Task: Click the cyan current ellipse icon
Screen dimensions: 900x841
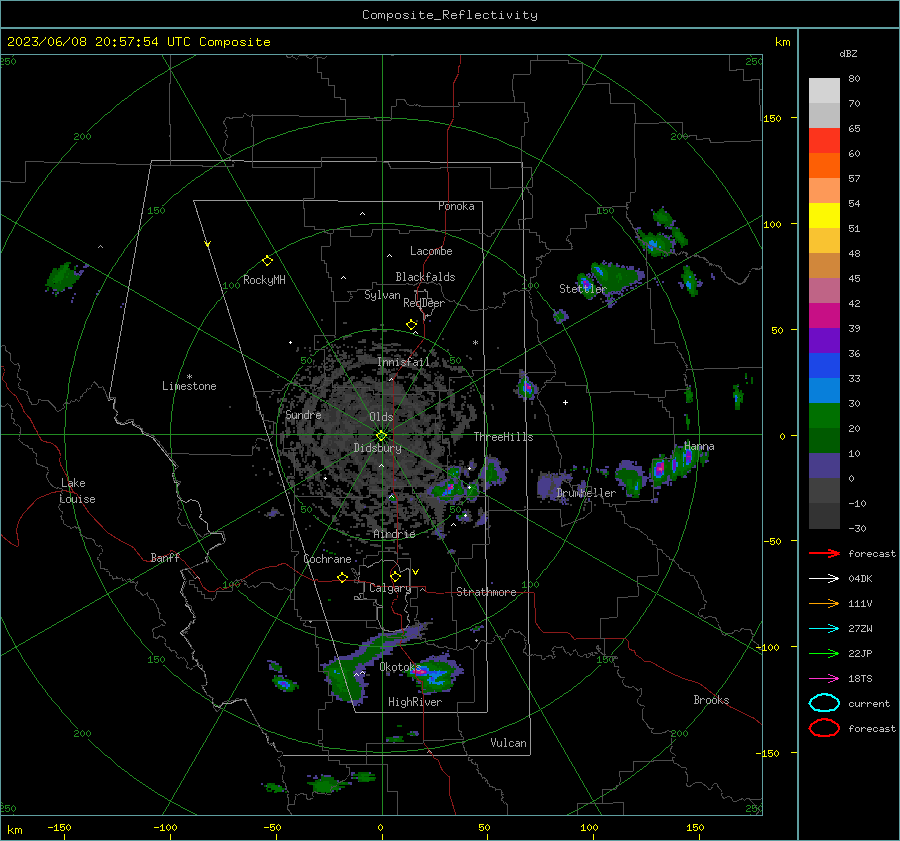Action: click(x=824, y=703)
